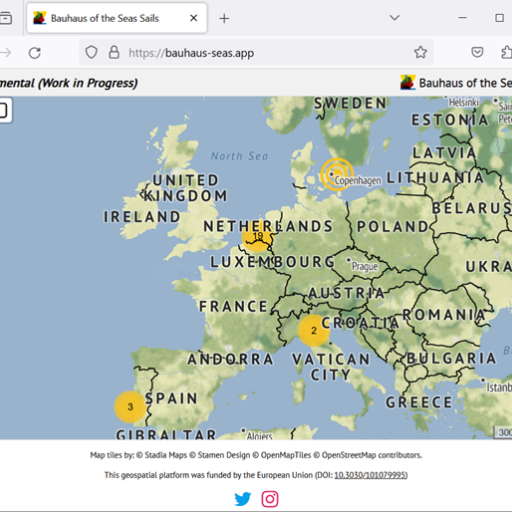Viewport: 512px width, 512px height.
Task: Open the recent browsing sidebar icon
Action: tap(6, 18)
